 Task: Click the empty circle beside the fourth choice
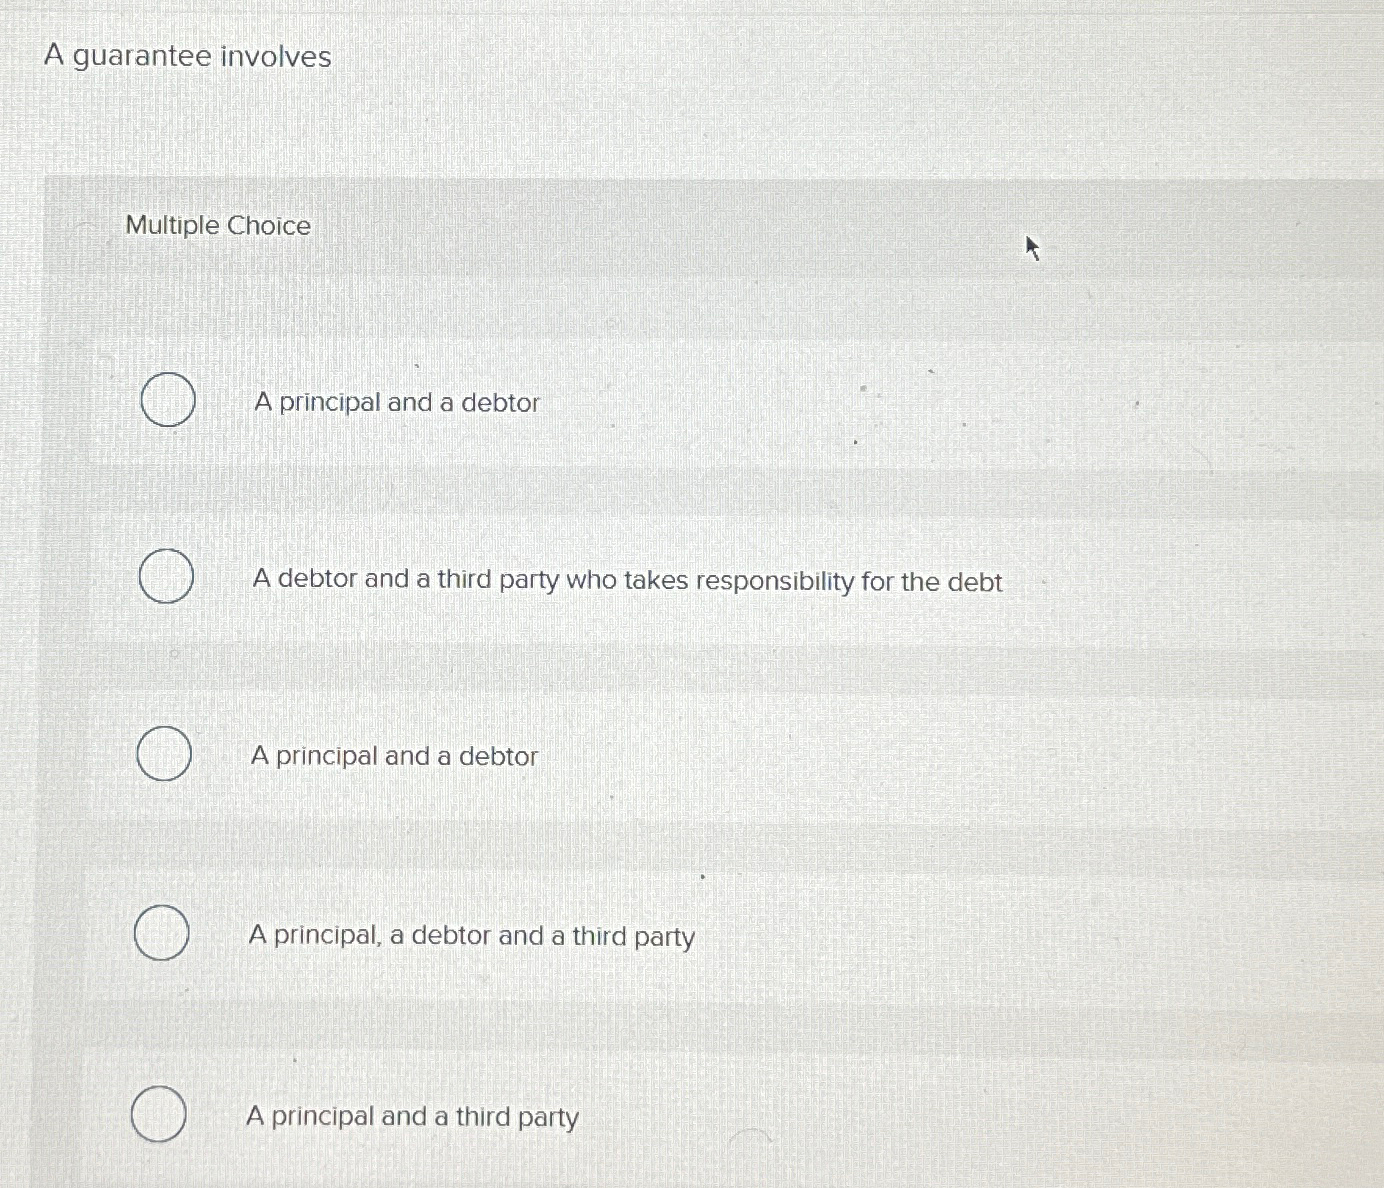[x=161, y=932]
